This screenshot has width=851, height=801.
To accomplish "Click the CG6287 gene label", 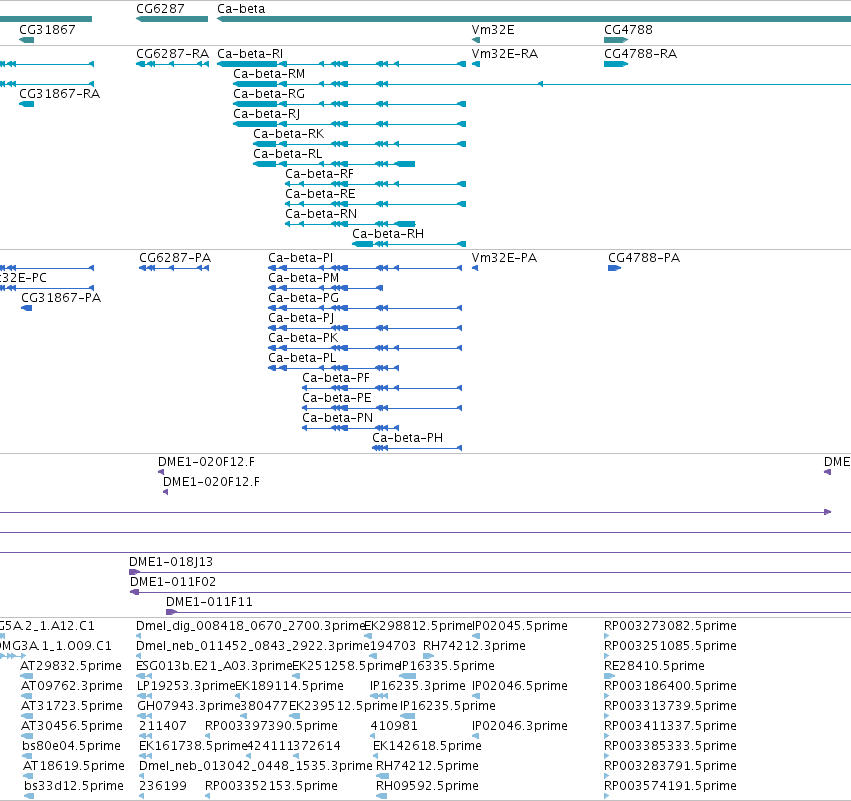I will coord(160,9).
